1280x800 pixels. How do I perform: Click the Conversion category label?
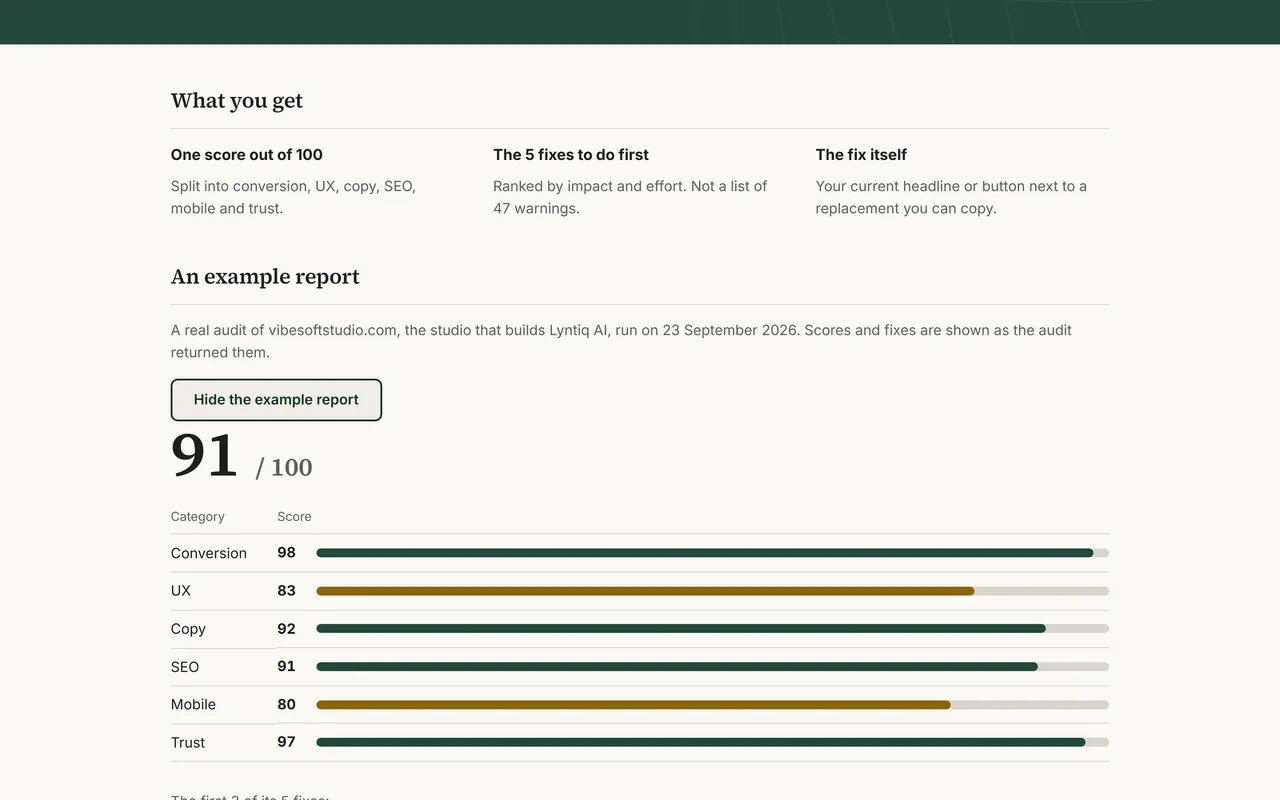click(209, 553)
